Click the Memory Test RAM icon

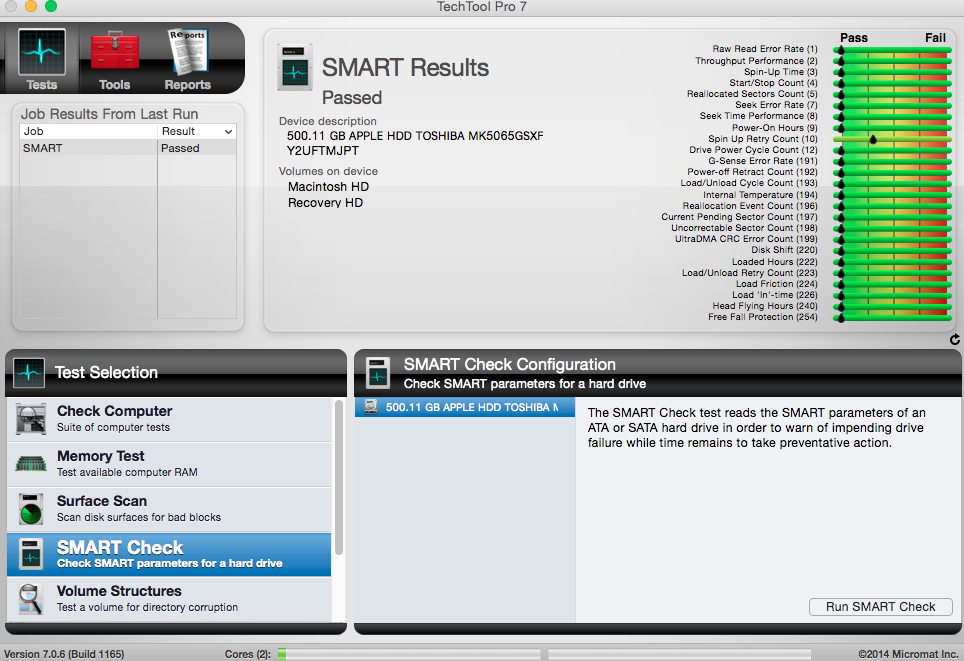pos(31,464)
